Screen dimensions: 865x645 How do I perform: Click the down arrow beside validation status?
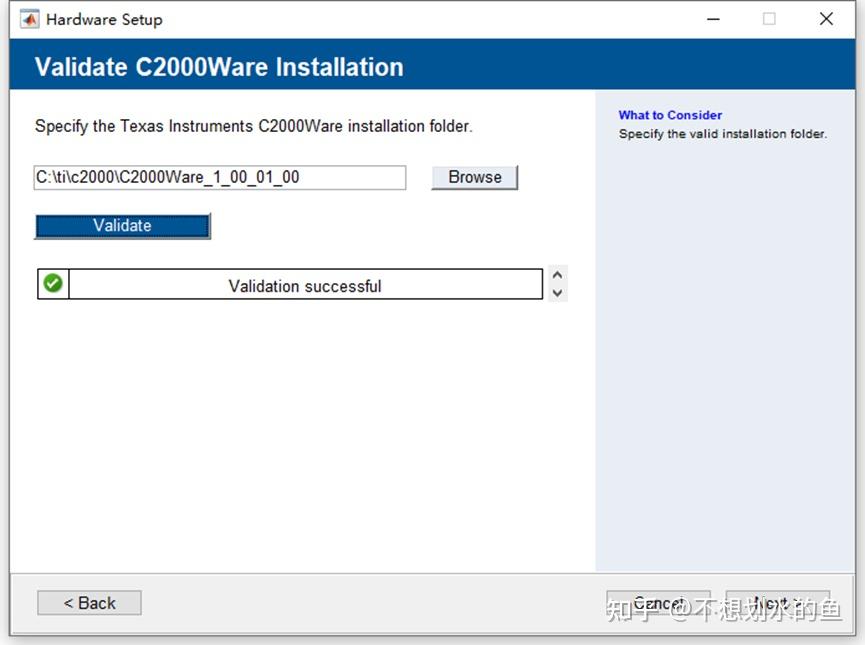(557, 293)
